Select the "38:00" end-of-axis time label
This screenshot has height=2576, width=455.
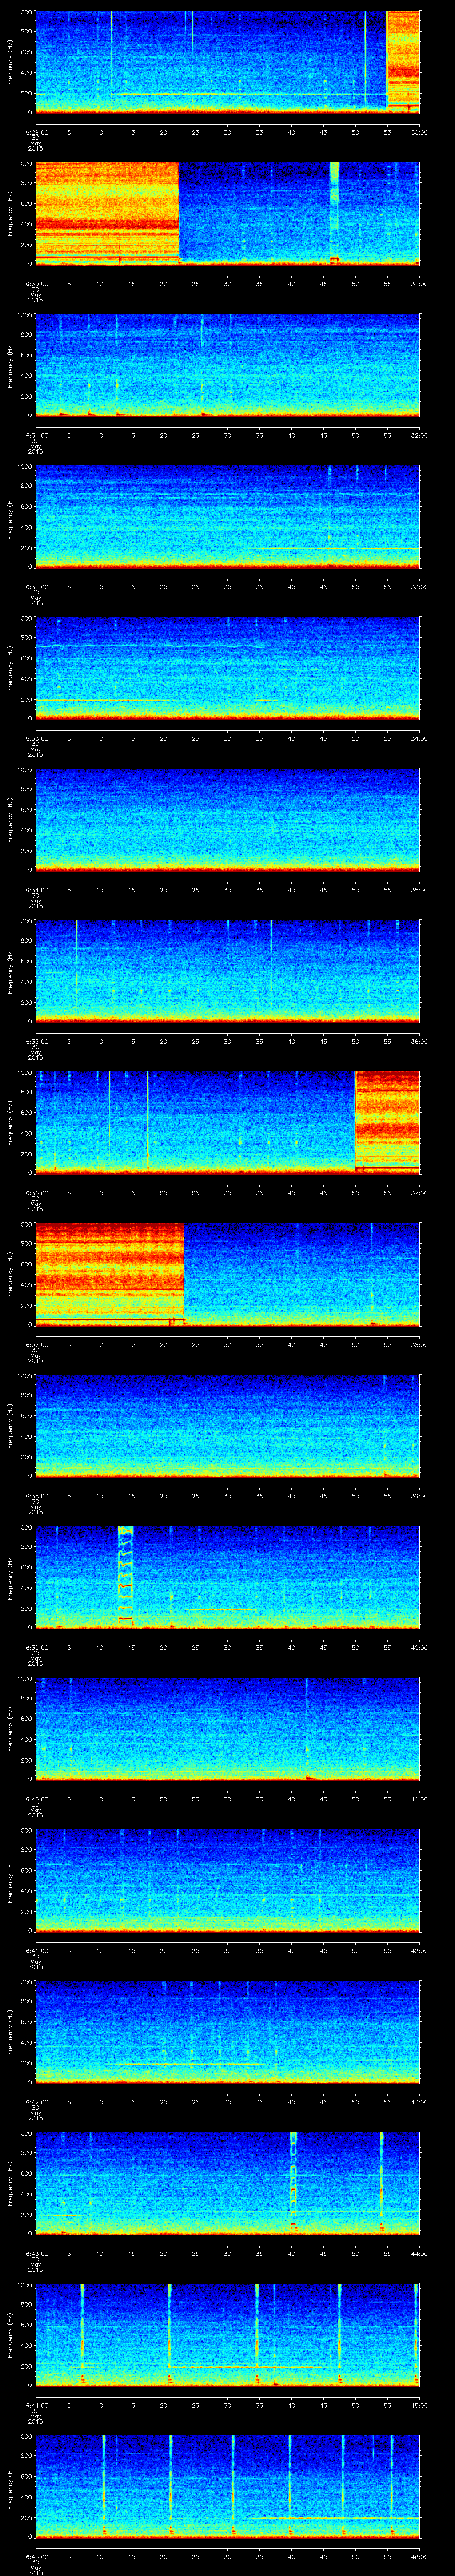tap(419, 1344)
